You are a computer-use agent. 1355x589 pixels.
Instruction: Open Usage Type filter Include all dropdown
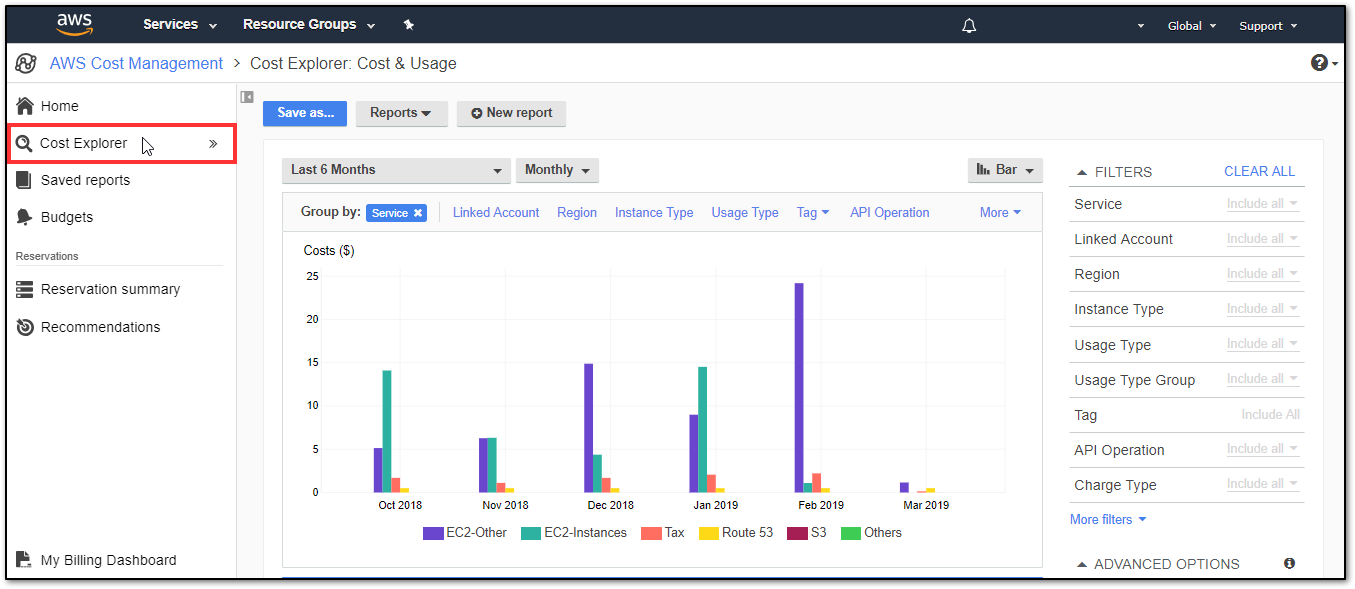pos(1263,344)
